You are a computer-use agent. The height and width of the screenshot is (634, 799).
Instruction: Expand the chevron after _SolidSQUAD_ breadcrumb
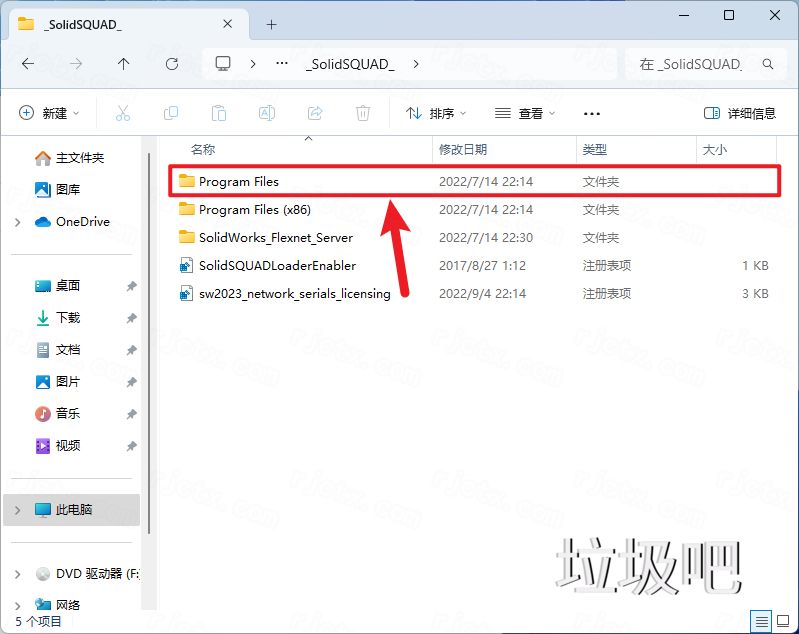416,64
